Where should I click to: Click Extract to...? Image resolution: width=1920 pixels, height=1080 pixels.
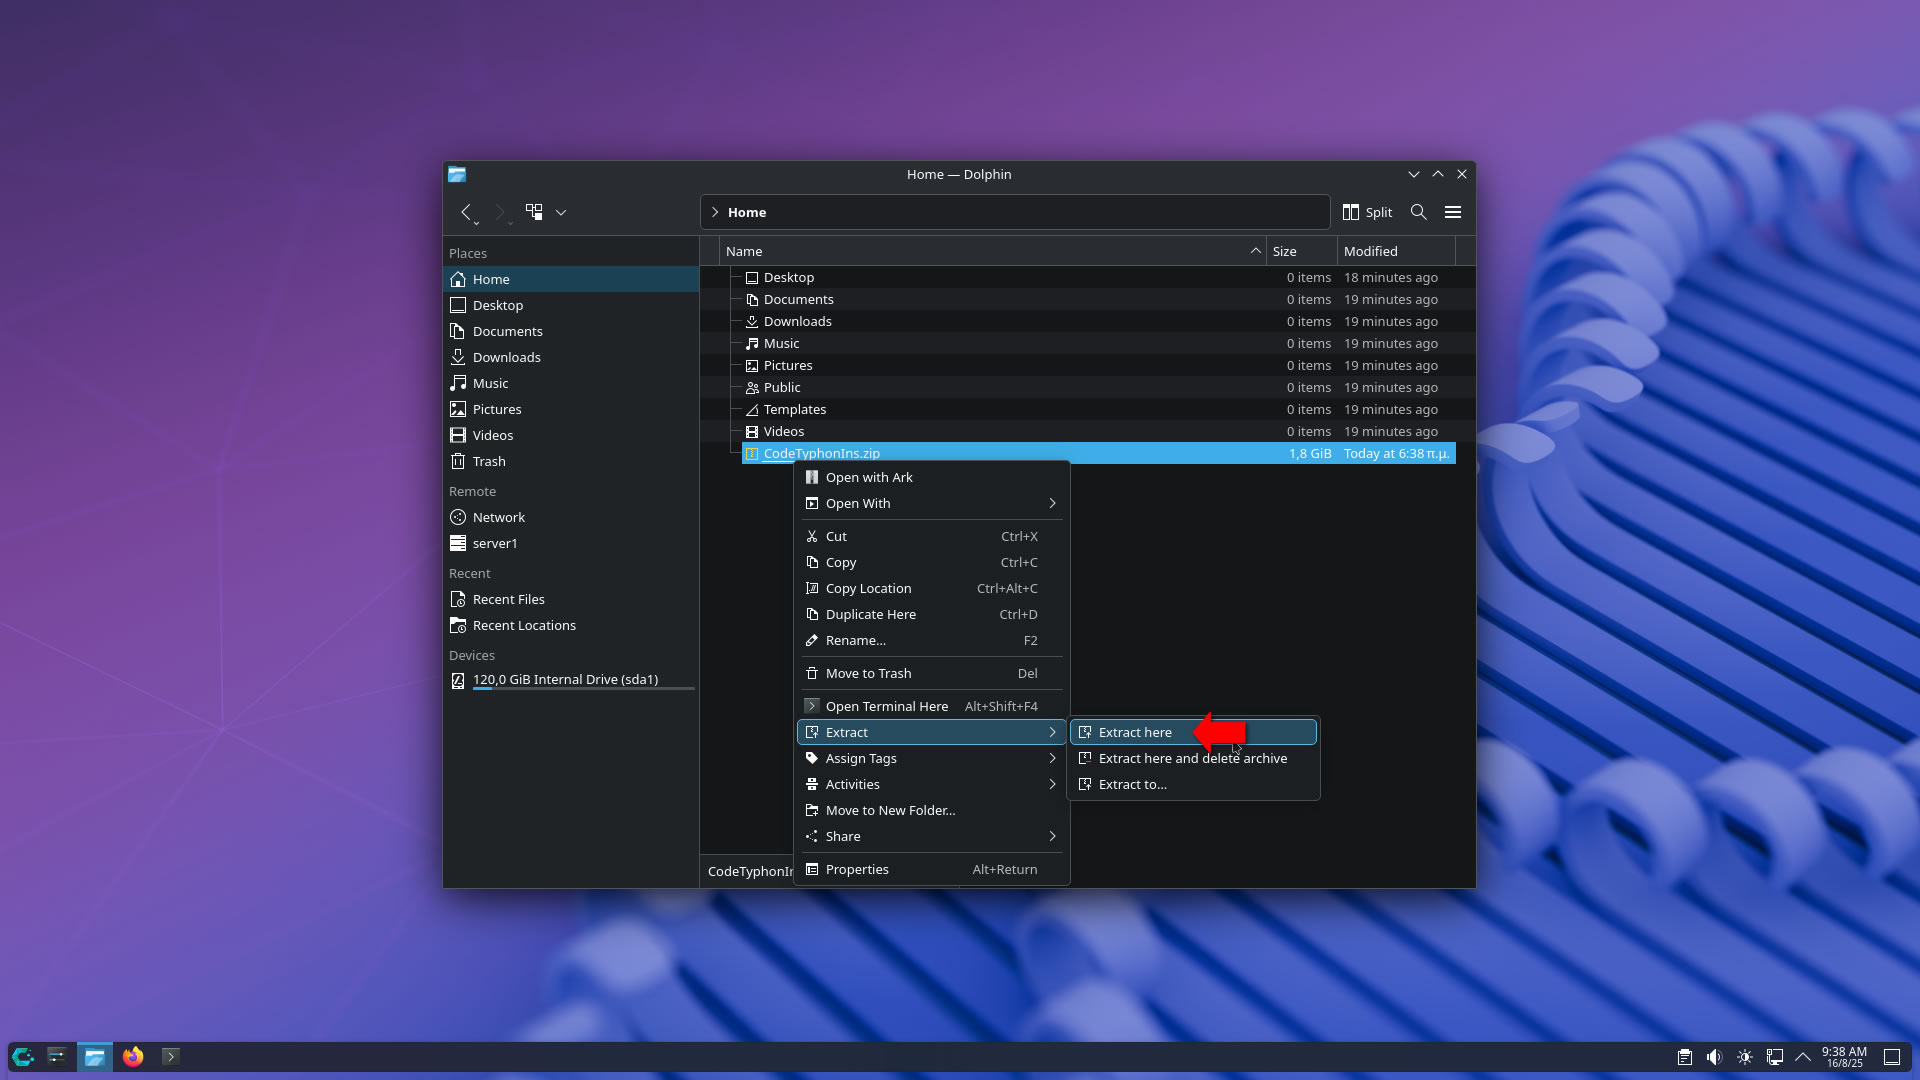click(1193, 784)
